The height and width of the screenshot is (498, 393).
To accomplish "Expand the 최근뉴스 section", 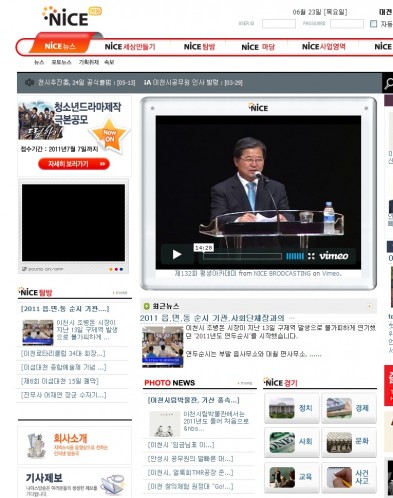I will 369,306.
